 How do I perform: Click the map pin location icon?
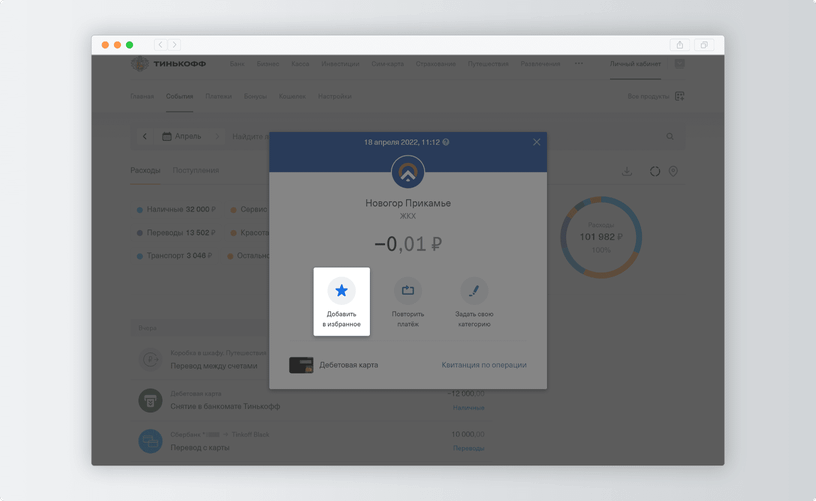click(x=673, y=171)
